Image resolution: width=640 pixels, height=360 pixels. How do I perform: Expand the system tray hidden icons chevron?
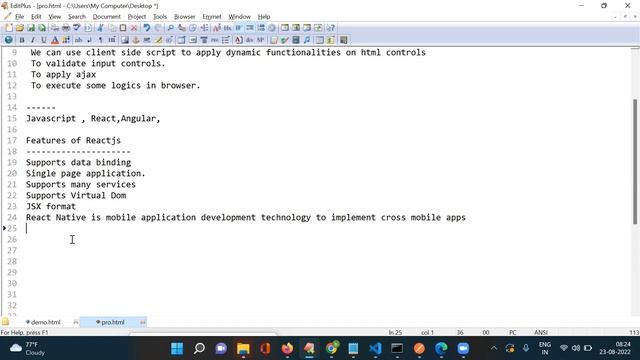coord(494,348)
